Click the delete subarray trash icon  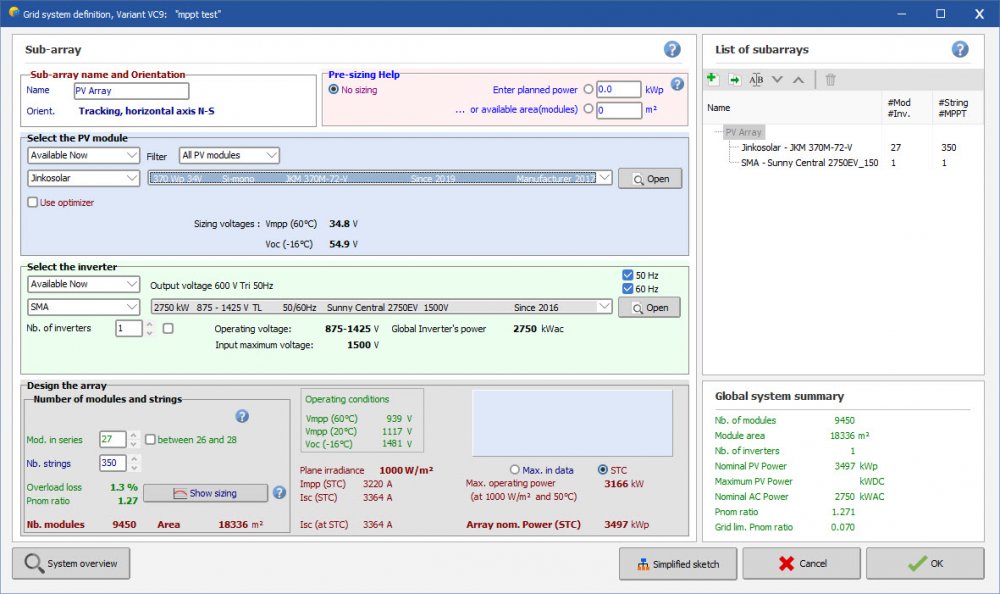[x=830, y=79]
